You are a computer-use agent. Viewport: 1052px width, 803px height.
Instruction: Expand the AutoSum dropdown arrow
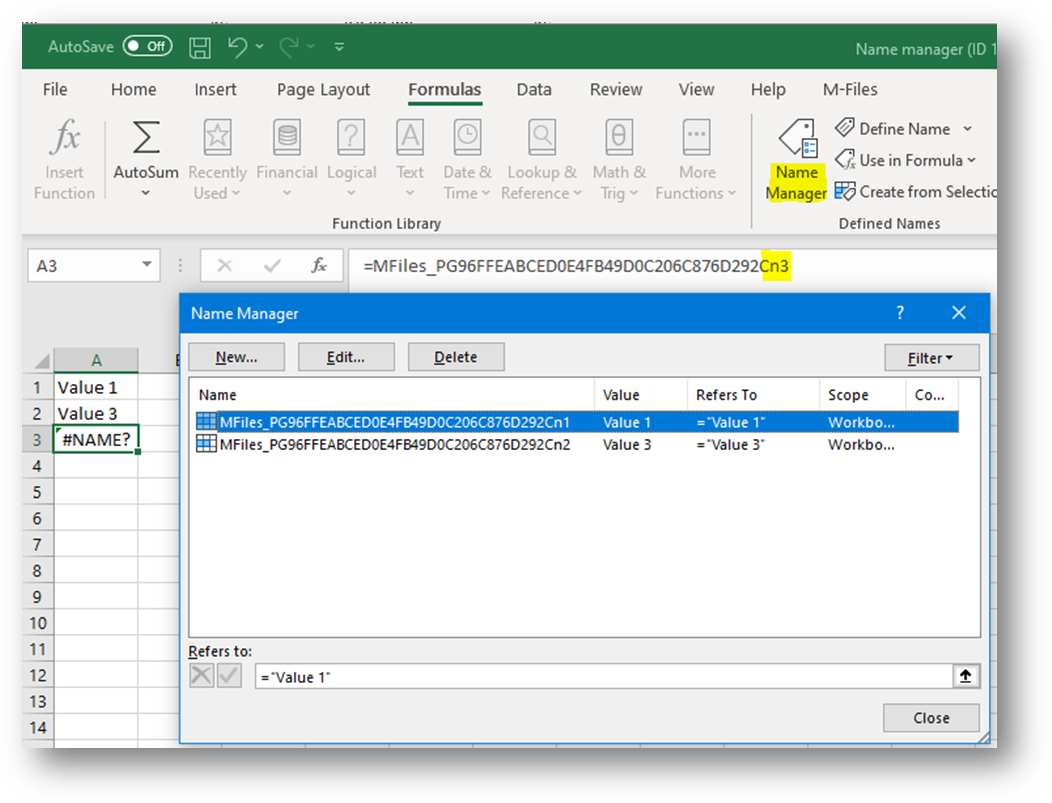(146, 193)
